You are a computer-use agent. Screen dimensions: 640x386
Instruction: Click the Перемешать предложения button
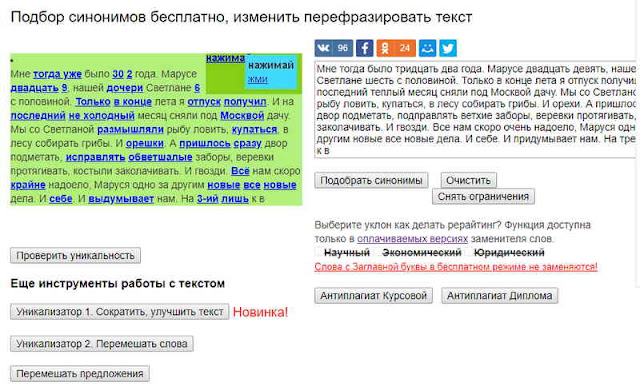point(80,374)
